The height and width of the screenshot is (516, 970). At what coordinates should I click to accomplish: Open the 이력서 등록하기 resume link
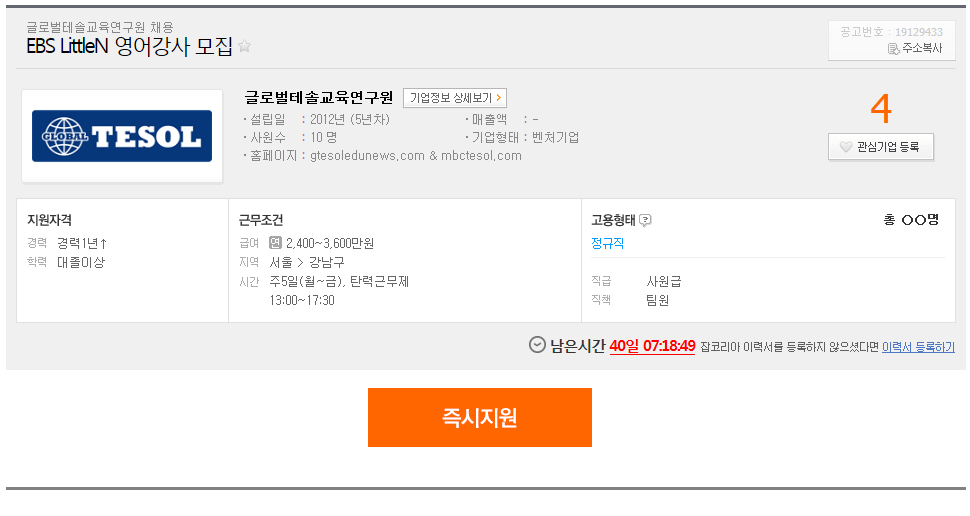(918, 347)
